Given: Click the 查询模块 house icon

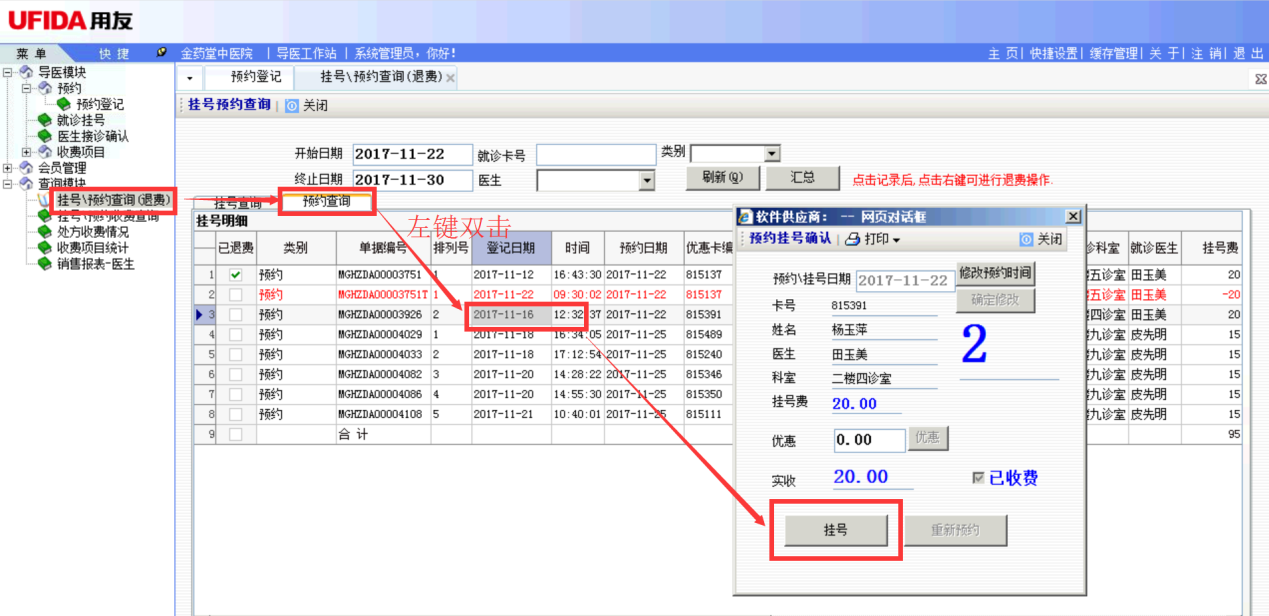Looking at the screenshot, I should coord(26,184).
